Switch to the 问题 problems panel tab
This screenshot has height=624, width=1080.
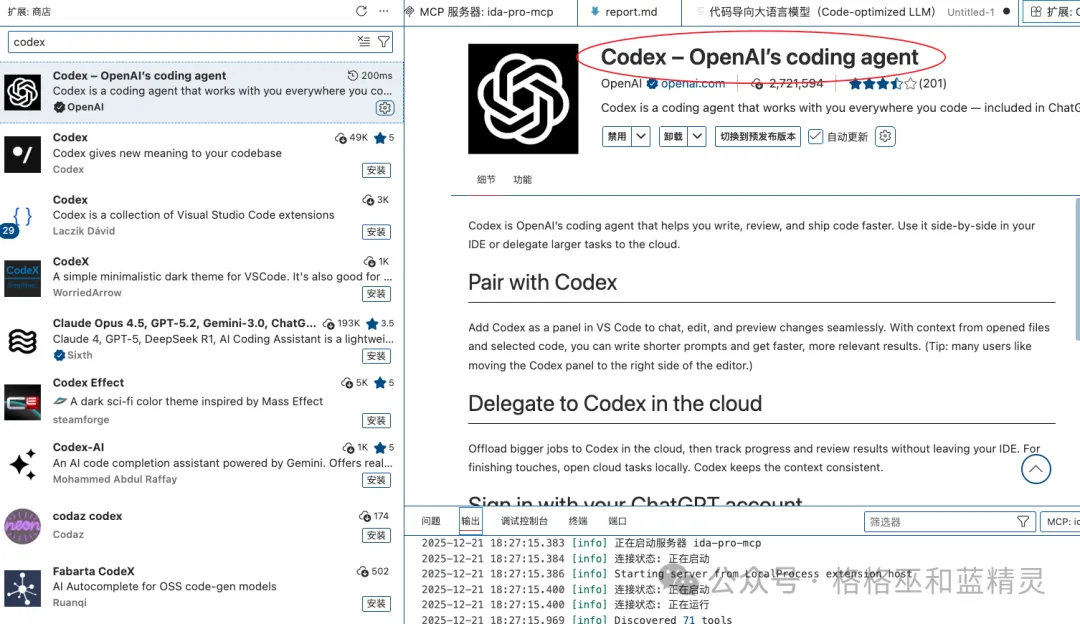point(430,521)
